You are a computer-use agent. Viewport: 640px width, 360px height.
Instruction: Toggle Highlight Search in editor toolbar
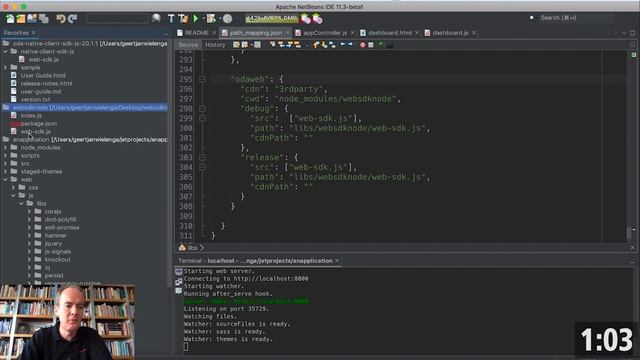point(297,44)
